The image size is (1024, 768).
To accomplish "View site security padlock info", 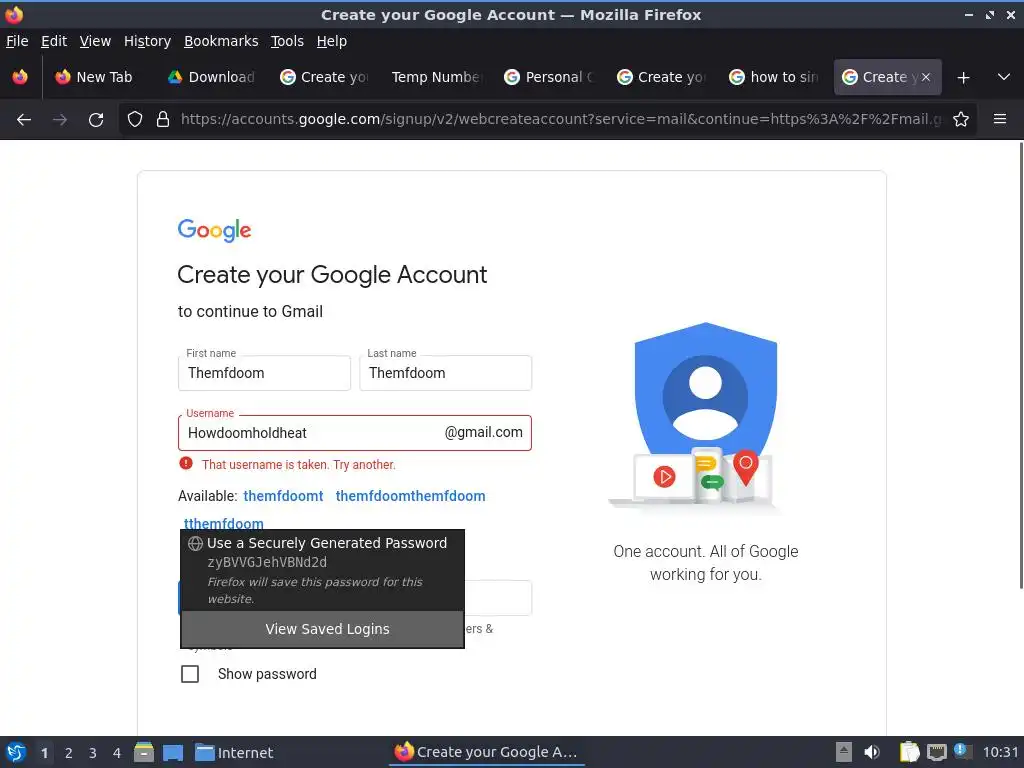I will click(163, 120).
